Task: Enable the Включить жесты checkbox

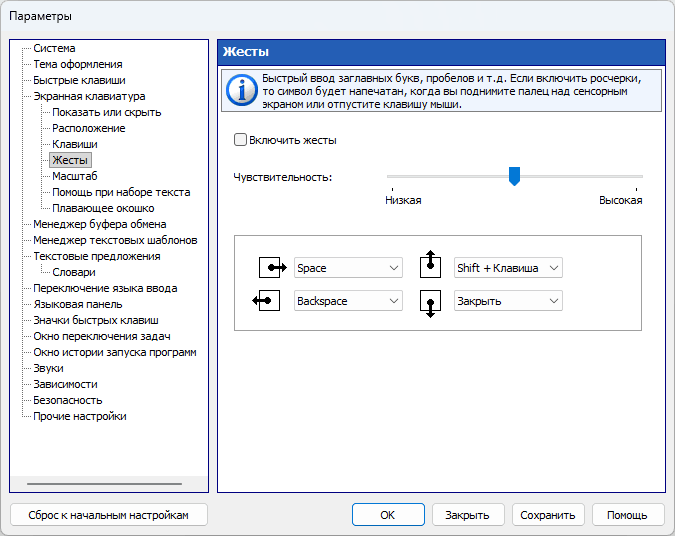Action: (240, 140)
